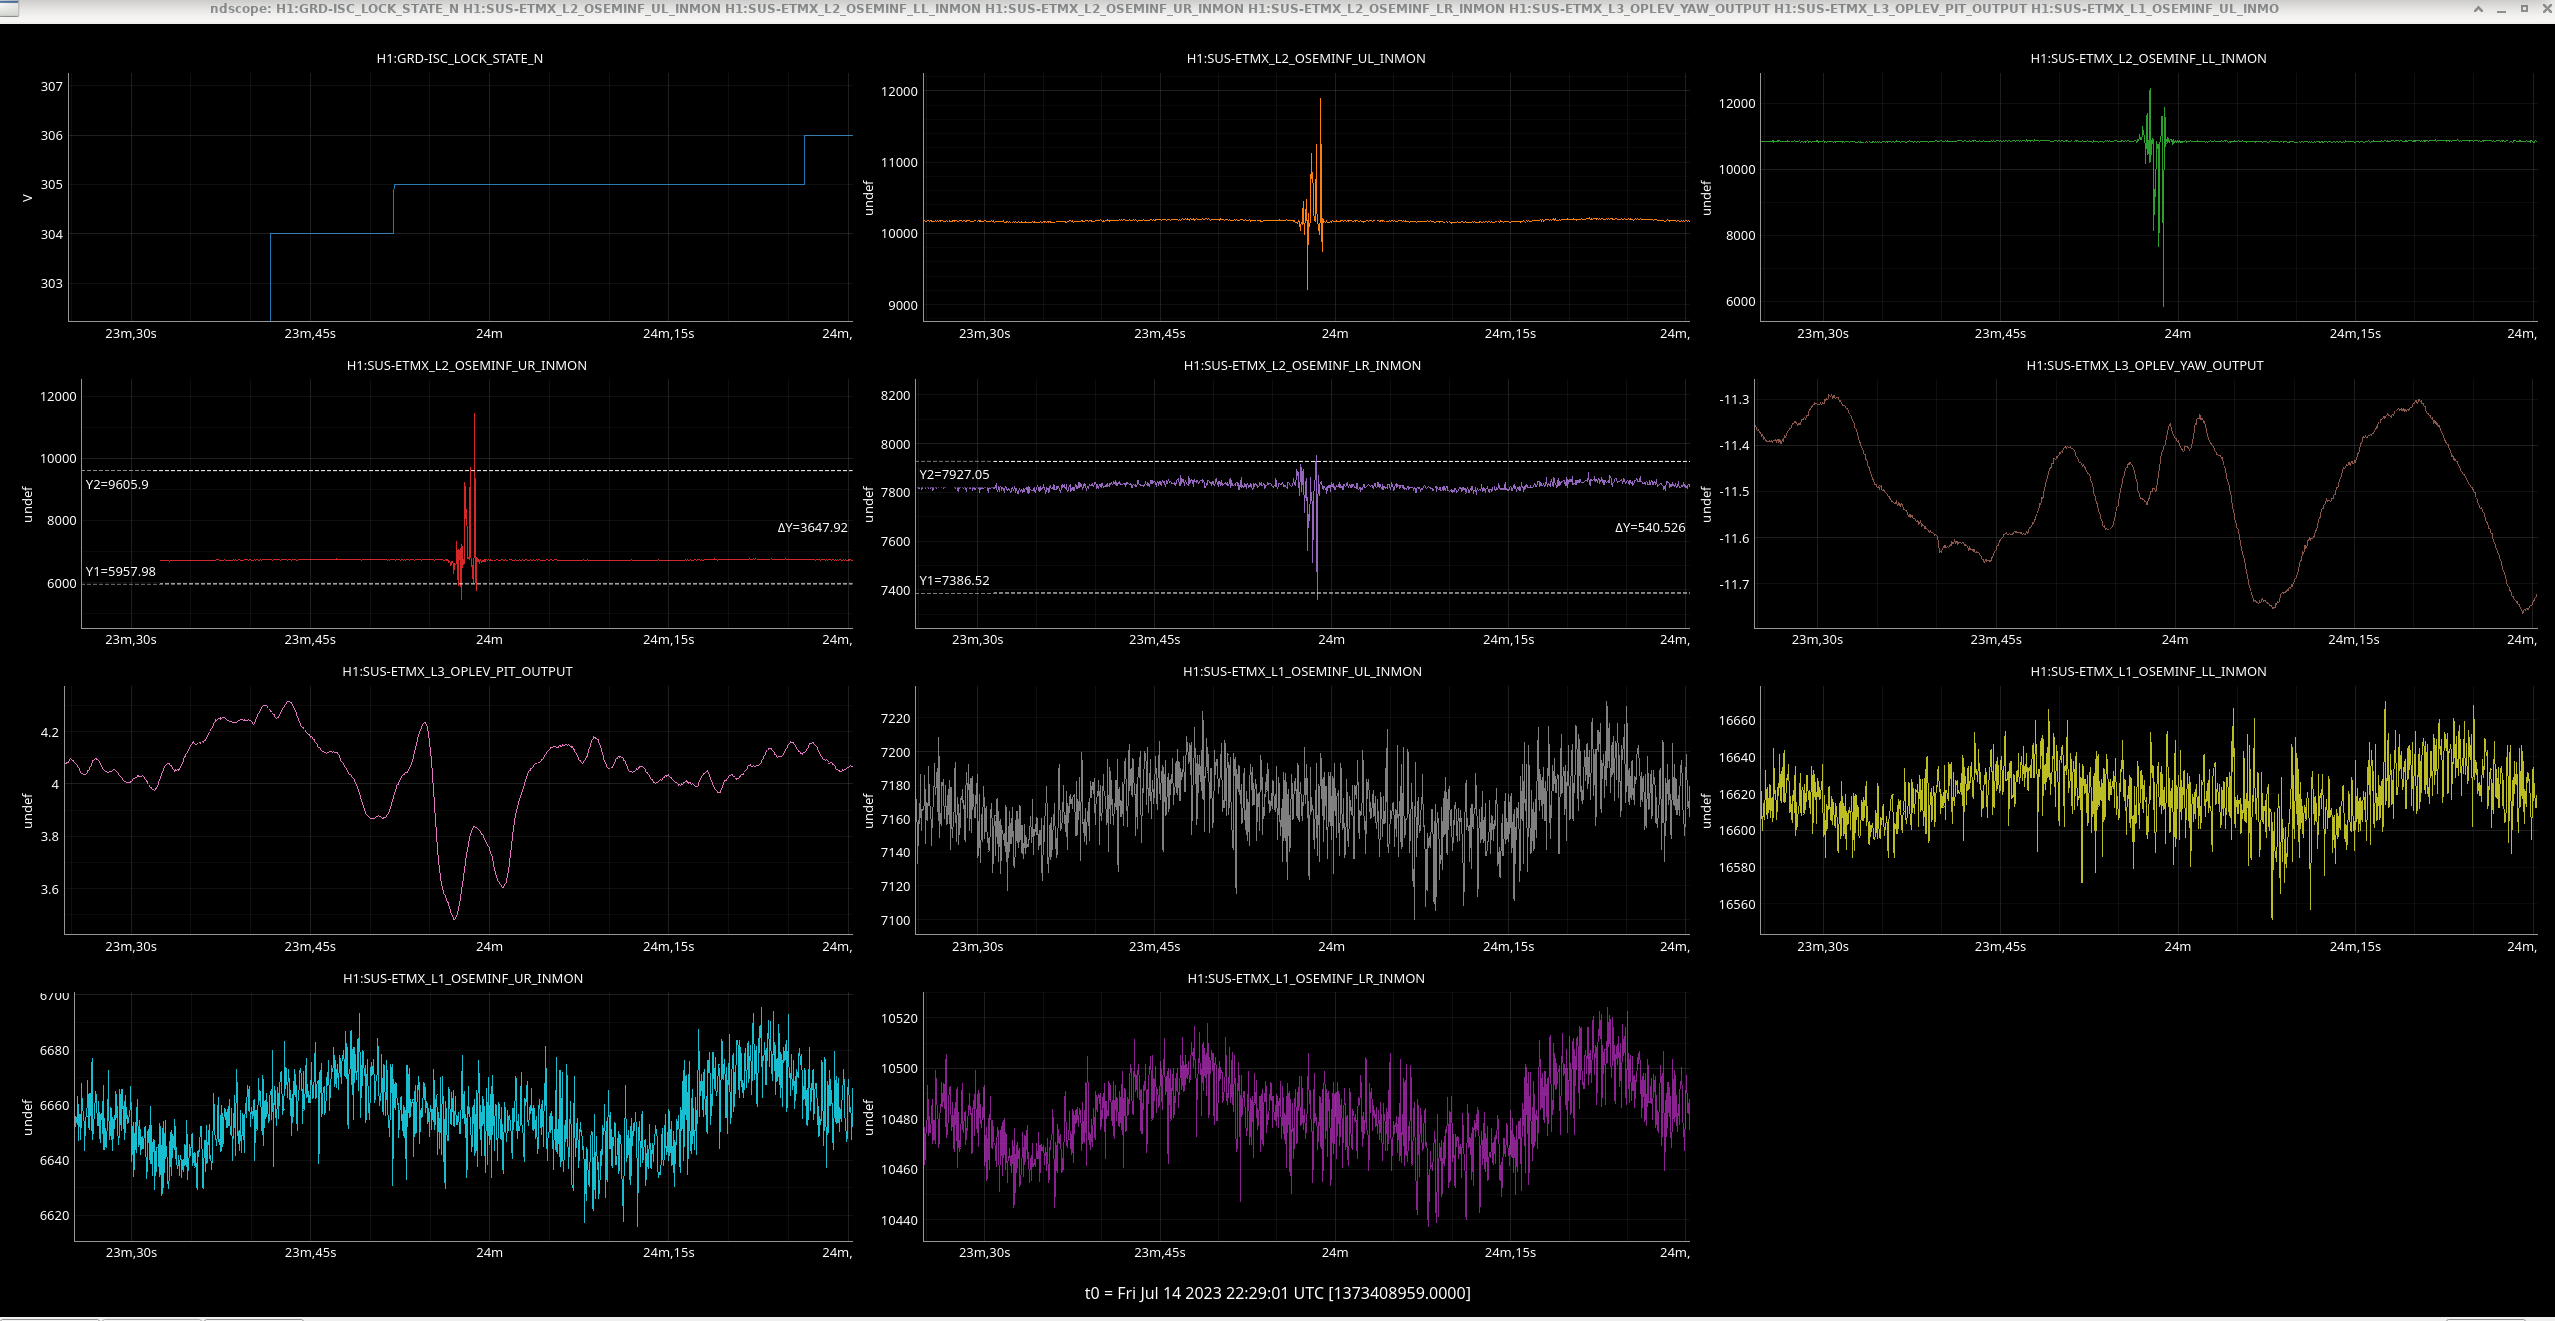
Task: Close the ndscope window
Action: pos(2546,8)
